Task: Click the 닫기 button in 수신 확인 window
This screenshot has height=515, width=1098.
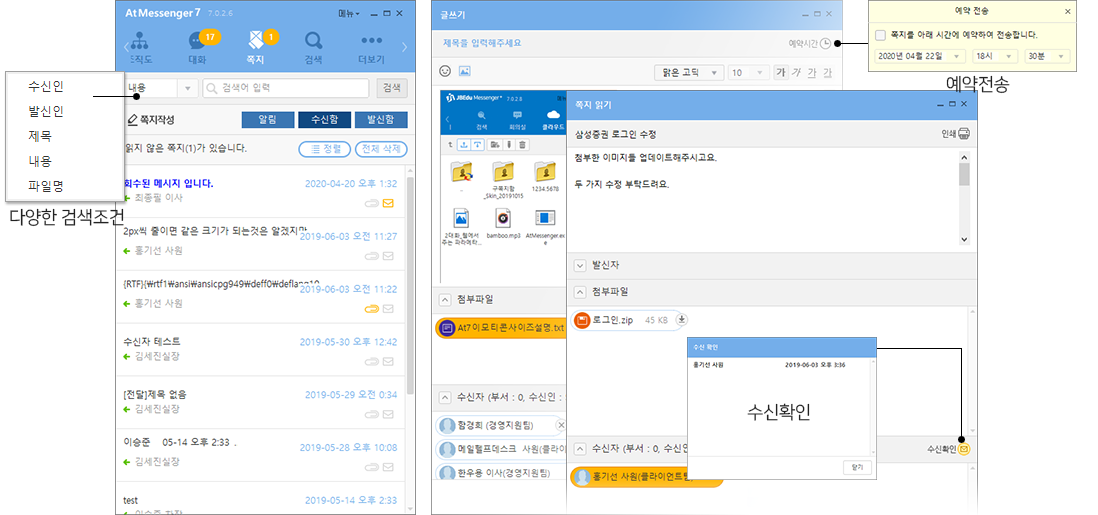Action: pyautogui.click(x=857, y=467)
